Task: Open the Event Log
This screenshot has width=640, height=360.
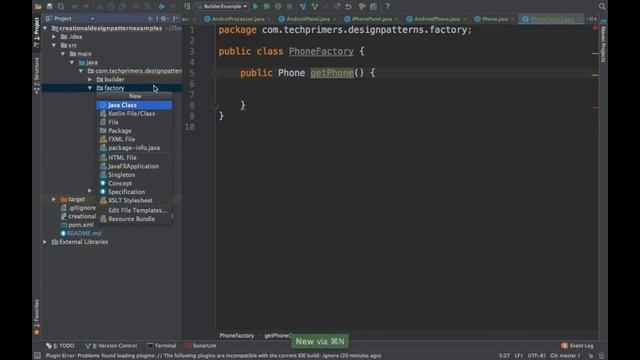Action: click(578, 346)
